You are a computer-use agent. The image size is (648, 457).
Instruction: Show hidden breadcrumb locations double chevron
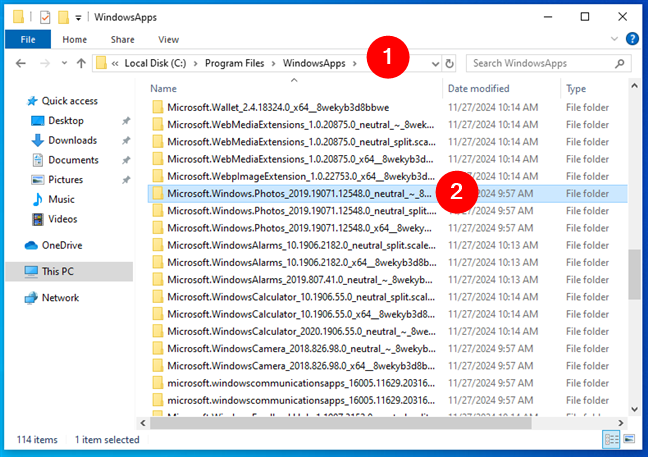pyautogui.click(x=115, y=64)
